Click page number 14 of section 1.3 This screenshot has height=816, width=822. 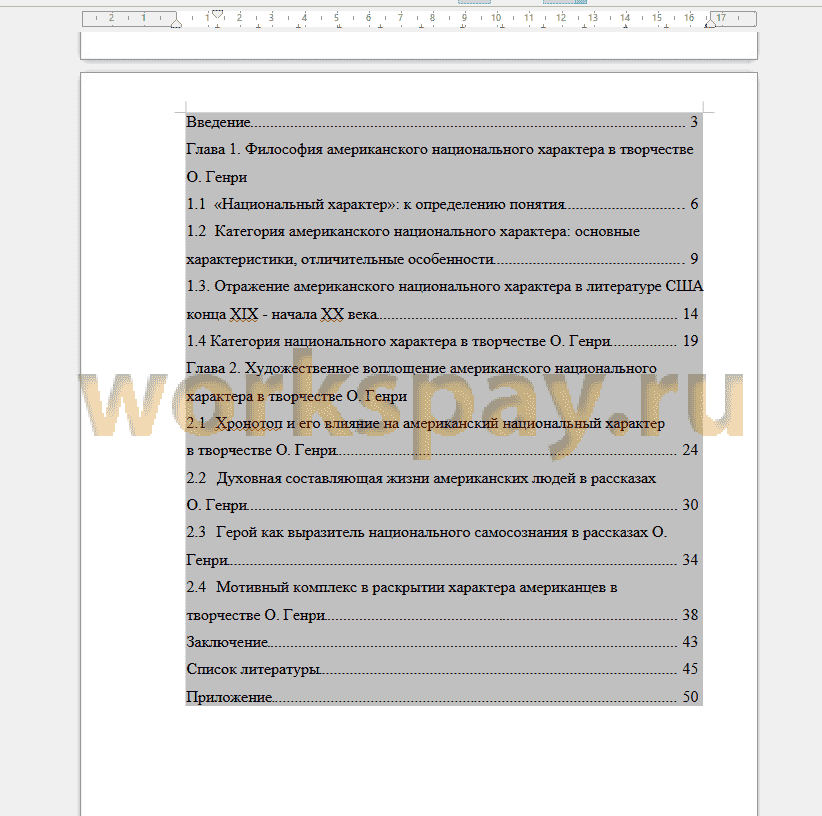[x=690, y=314]
